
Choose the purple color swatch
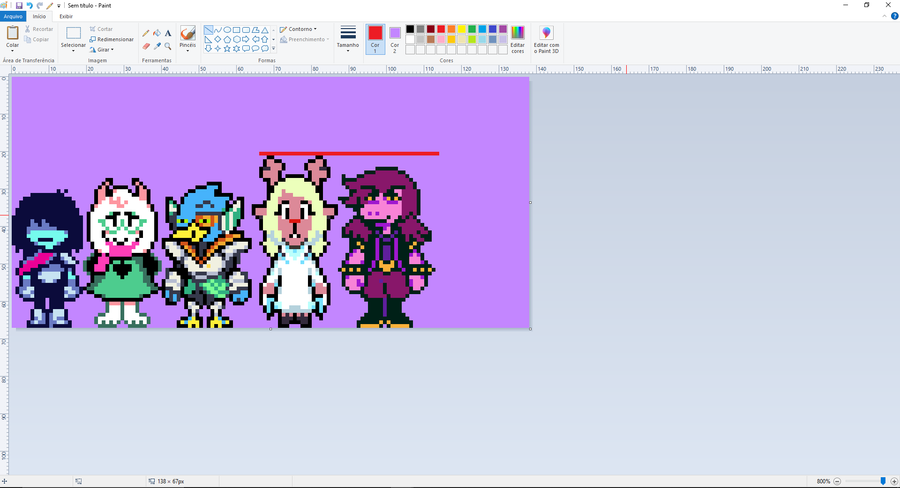tap(503, 29)
